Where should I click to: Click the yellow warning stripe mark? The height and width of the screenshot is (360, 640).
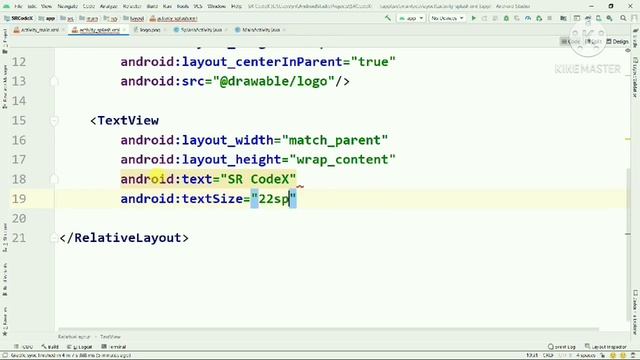point(628,139)
